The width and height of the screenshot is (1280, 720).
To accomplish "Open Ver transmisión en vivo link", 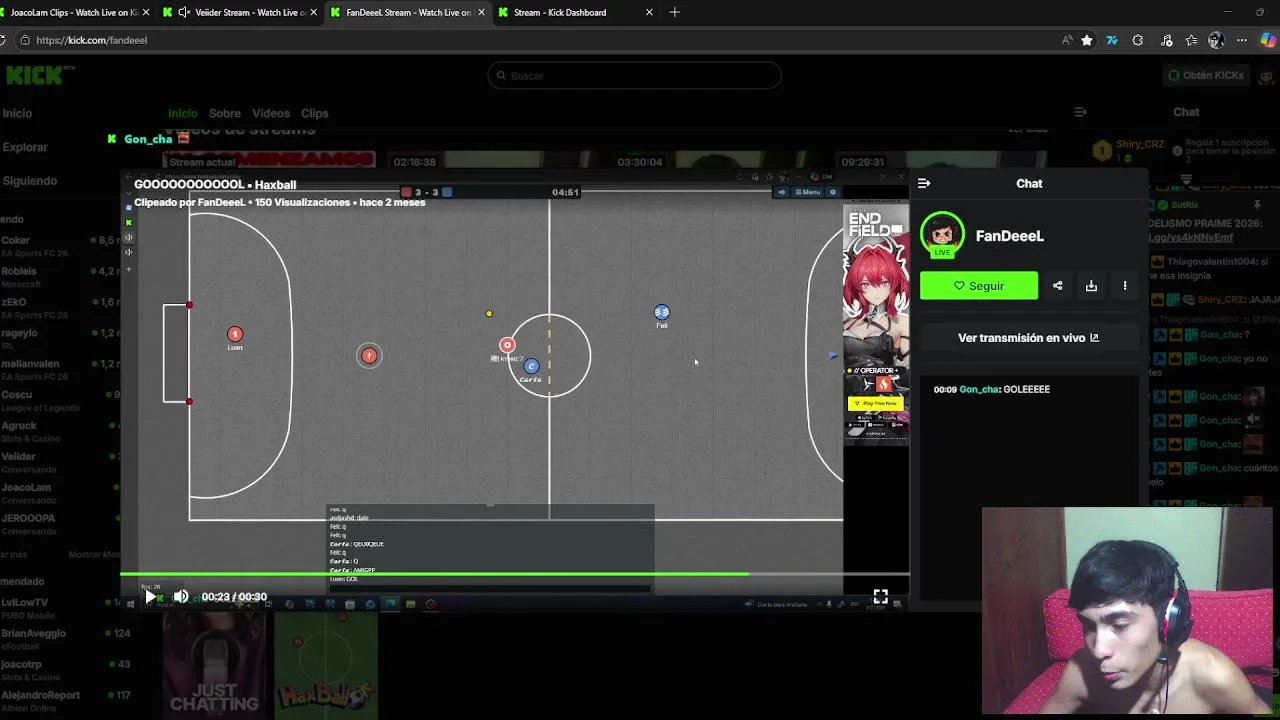I will coord(1028,338).
